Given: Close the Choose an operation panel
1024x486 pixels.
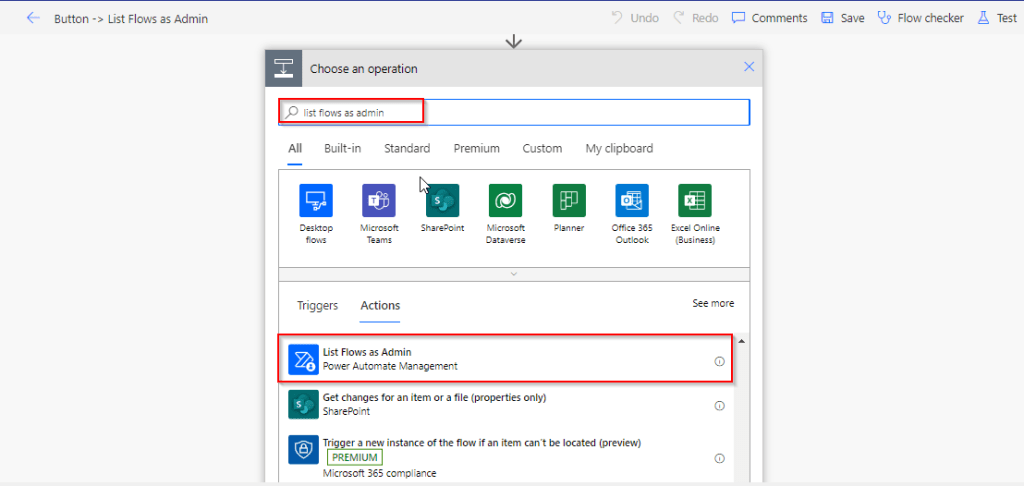Looking at the screenshot, I should [749, 67].
